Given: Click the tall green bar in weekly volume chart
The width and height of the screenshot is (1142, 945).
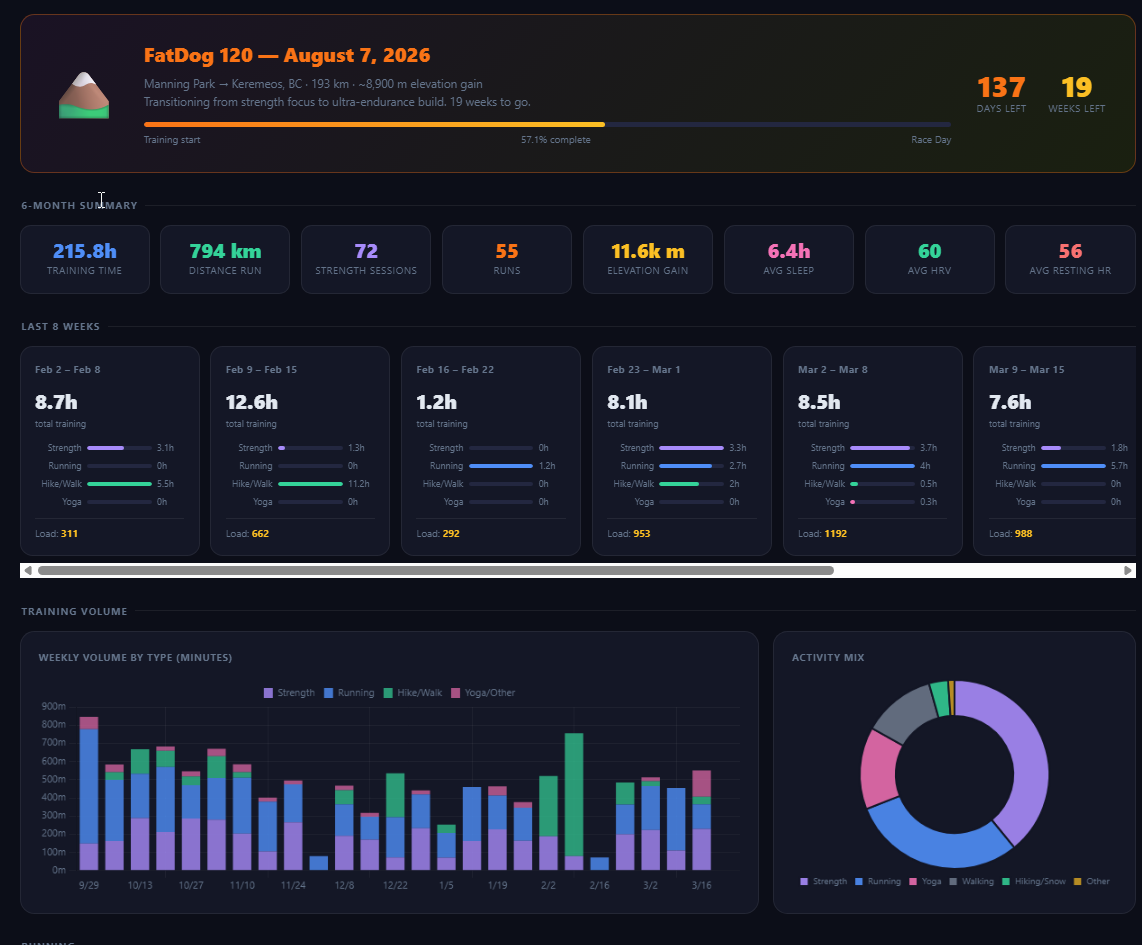Looking at the screenshot, I should pos(574,794).
